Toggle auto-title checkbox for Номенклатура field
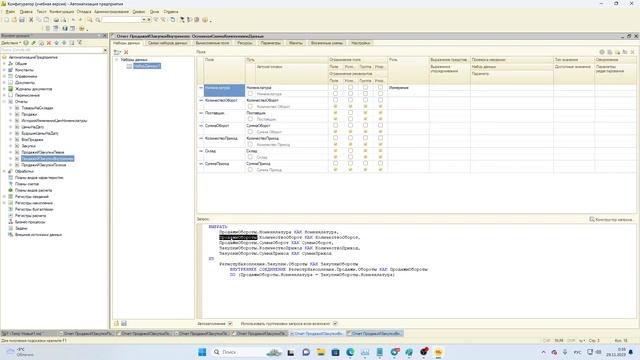This screenshot has height=360, width=640. [250, 94]
